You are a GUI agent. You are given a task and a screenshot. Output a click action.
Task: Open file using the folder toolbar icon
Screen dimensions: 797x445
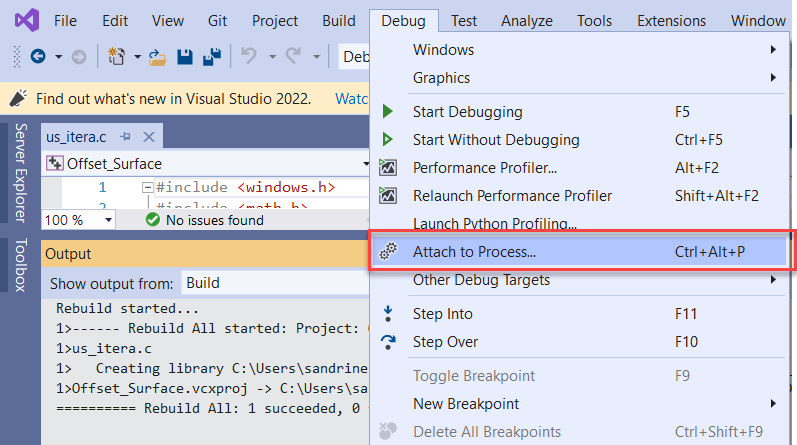click(x=157, y=57)
